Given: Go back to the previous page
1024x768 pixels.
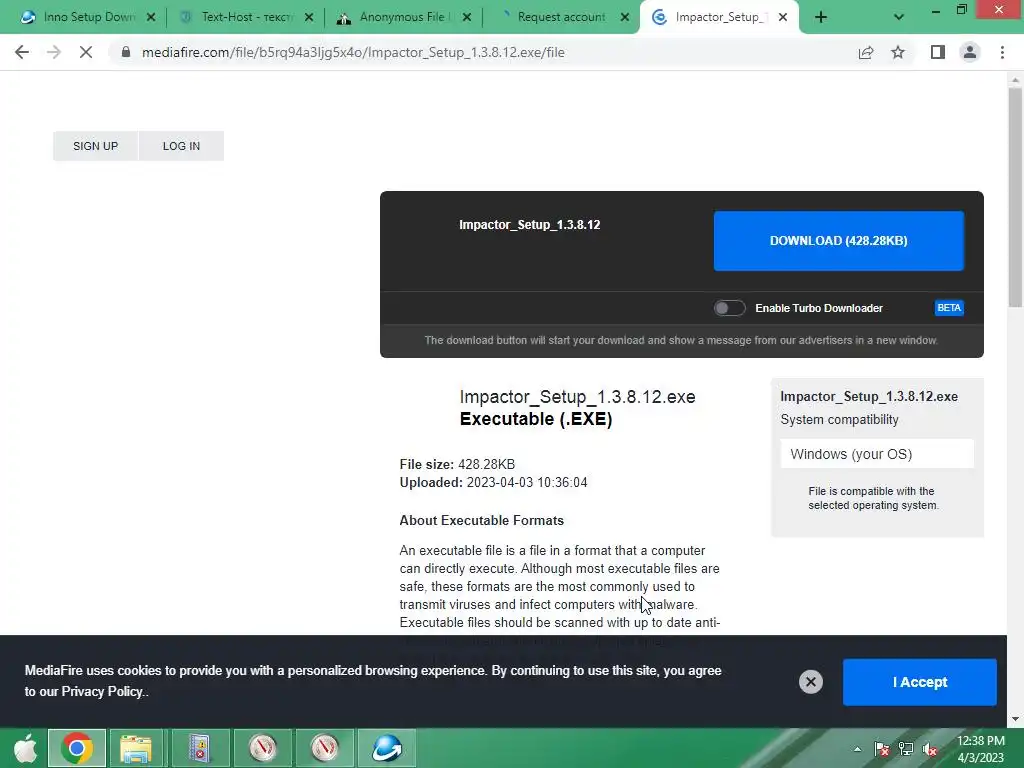Looking at the screenshot, I should coord(22,52).
